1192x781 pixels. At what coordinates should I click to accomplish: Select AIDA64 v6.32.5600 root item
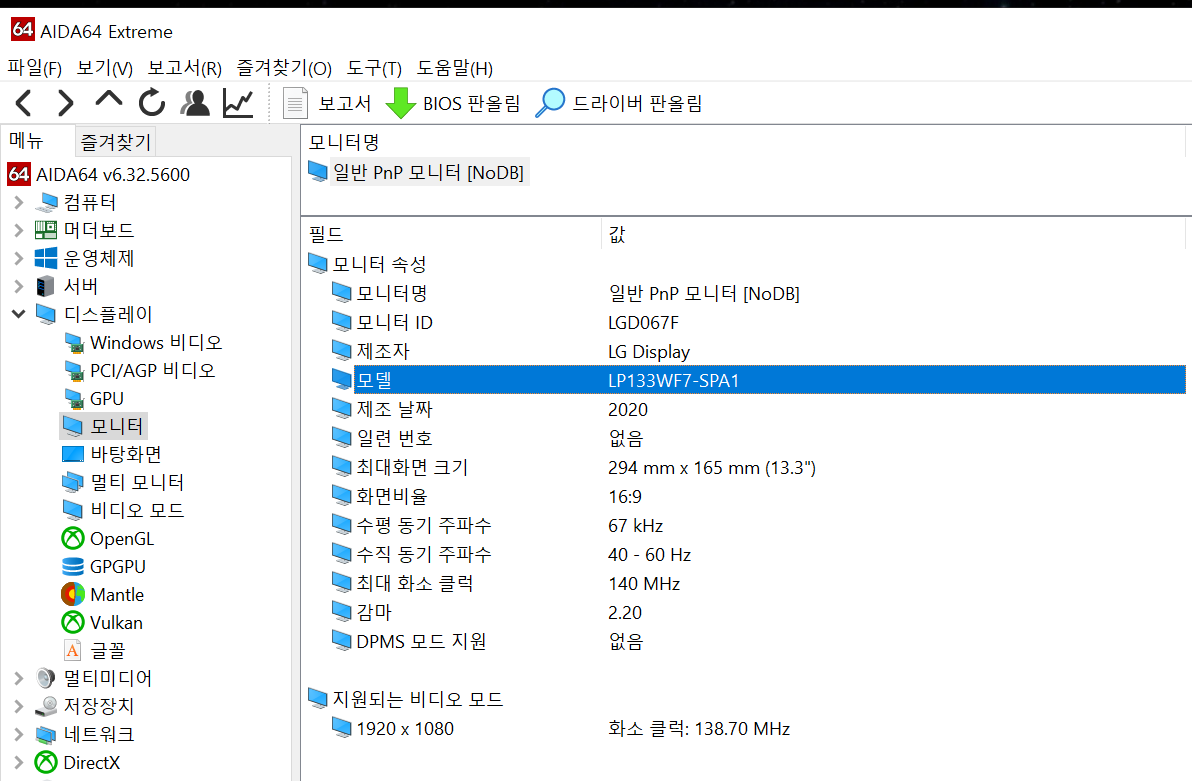99,174
